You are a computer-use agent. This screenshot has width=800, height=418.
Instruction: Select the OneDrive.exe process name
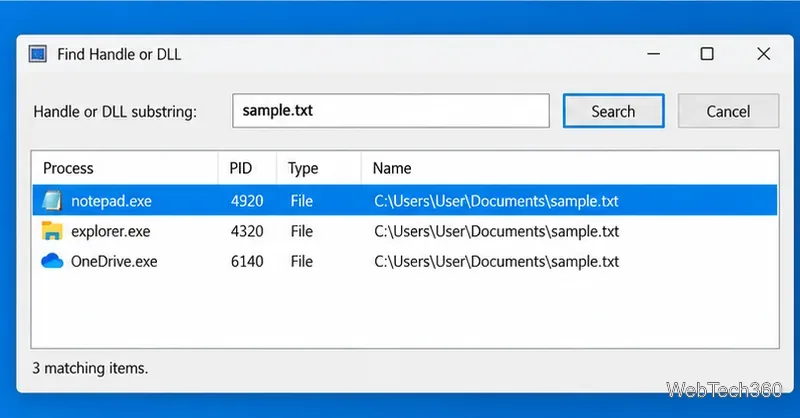point(114,261)
